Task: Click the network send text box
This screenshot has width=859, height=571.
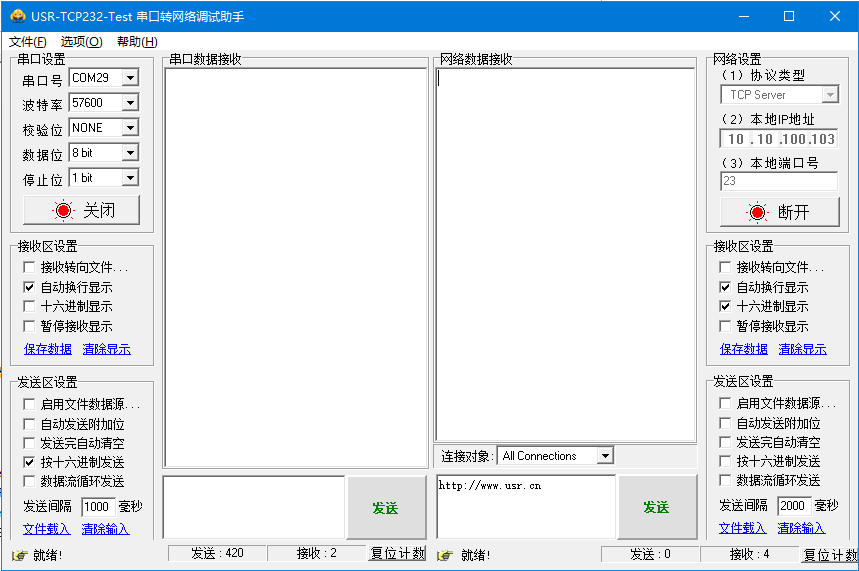Action: click(x=525, y=507)
